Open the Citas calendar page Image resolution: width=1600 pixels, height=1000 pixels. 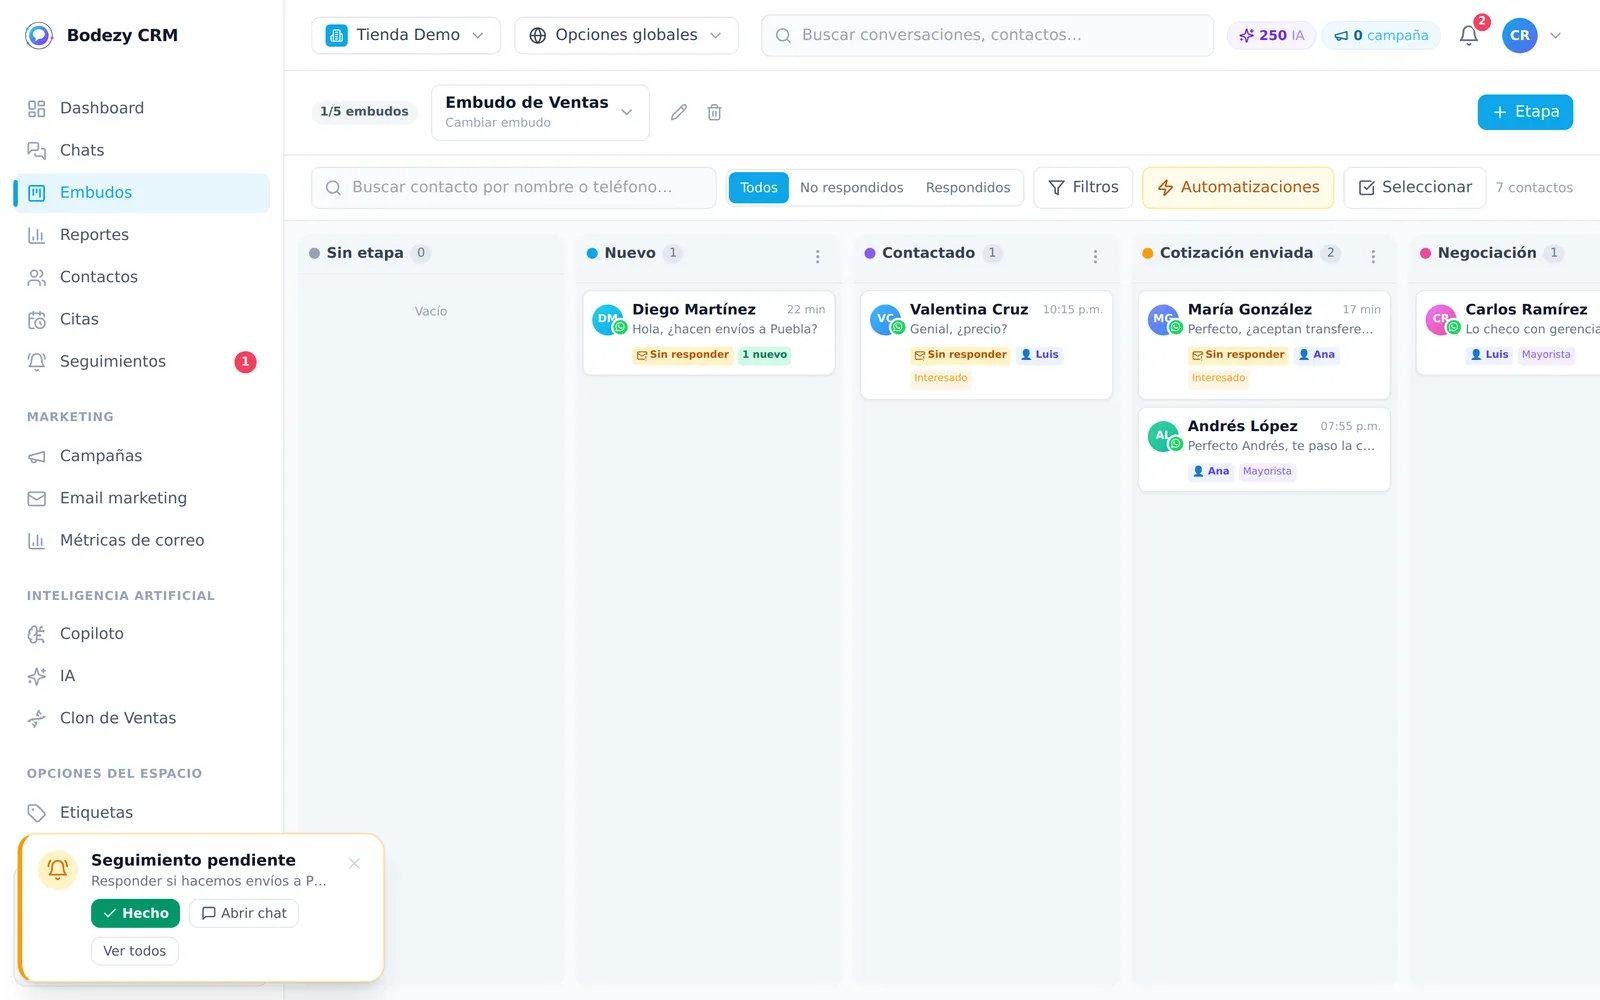coord(142,319)
